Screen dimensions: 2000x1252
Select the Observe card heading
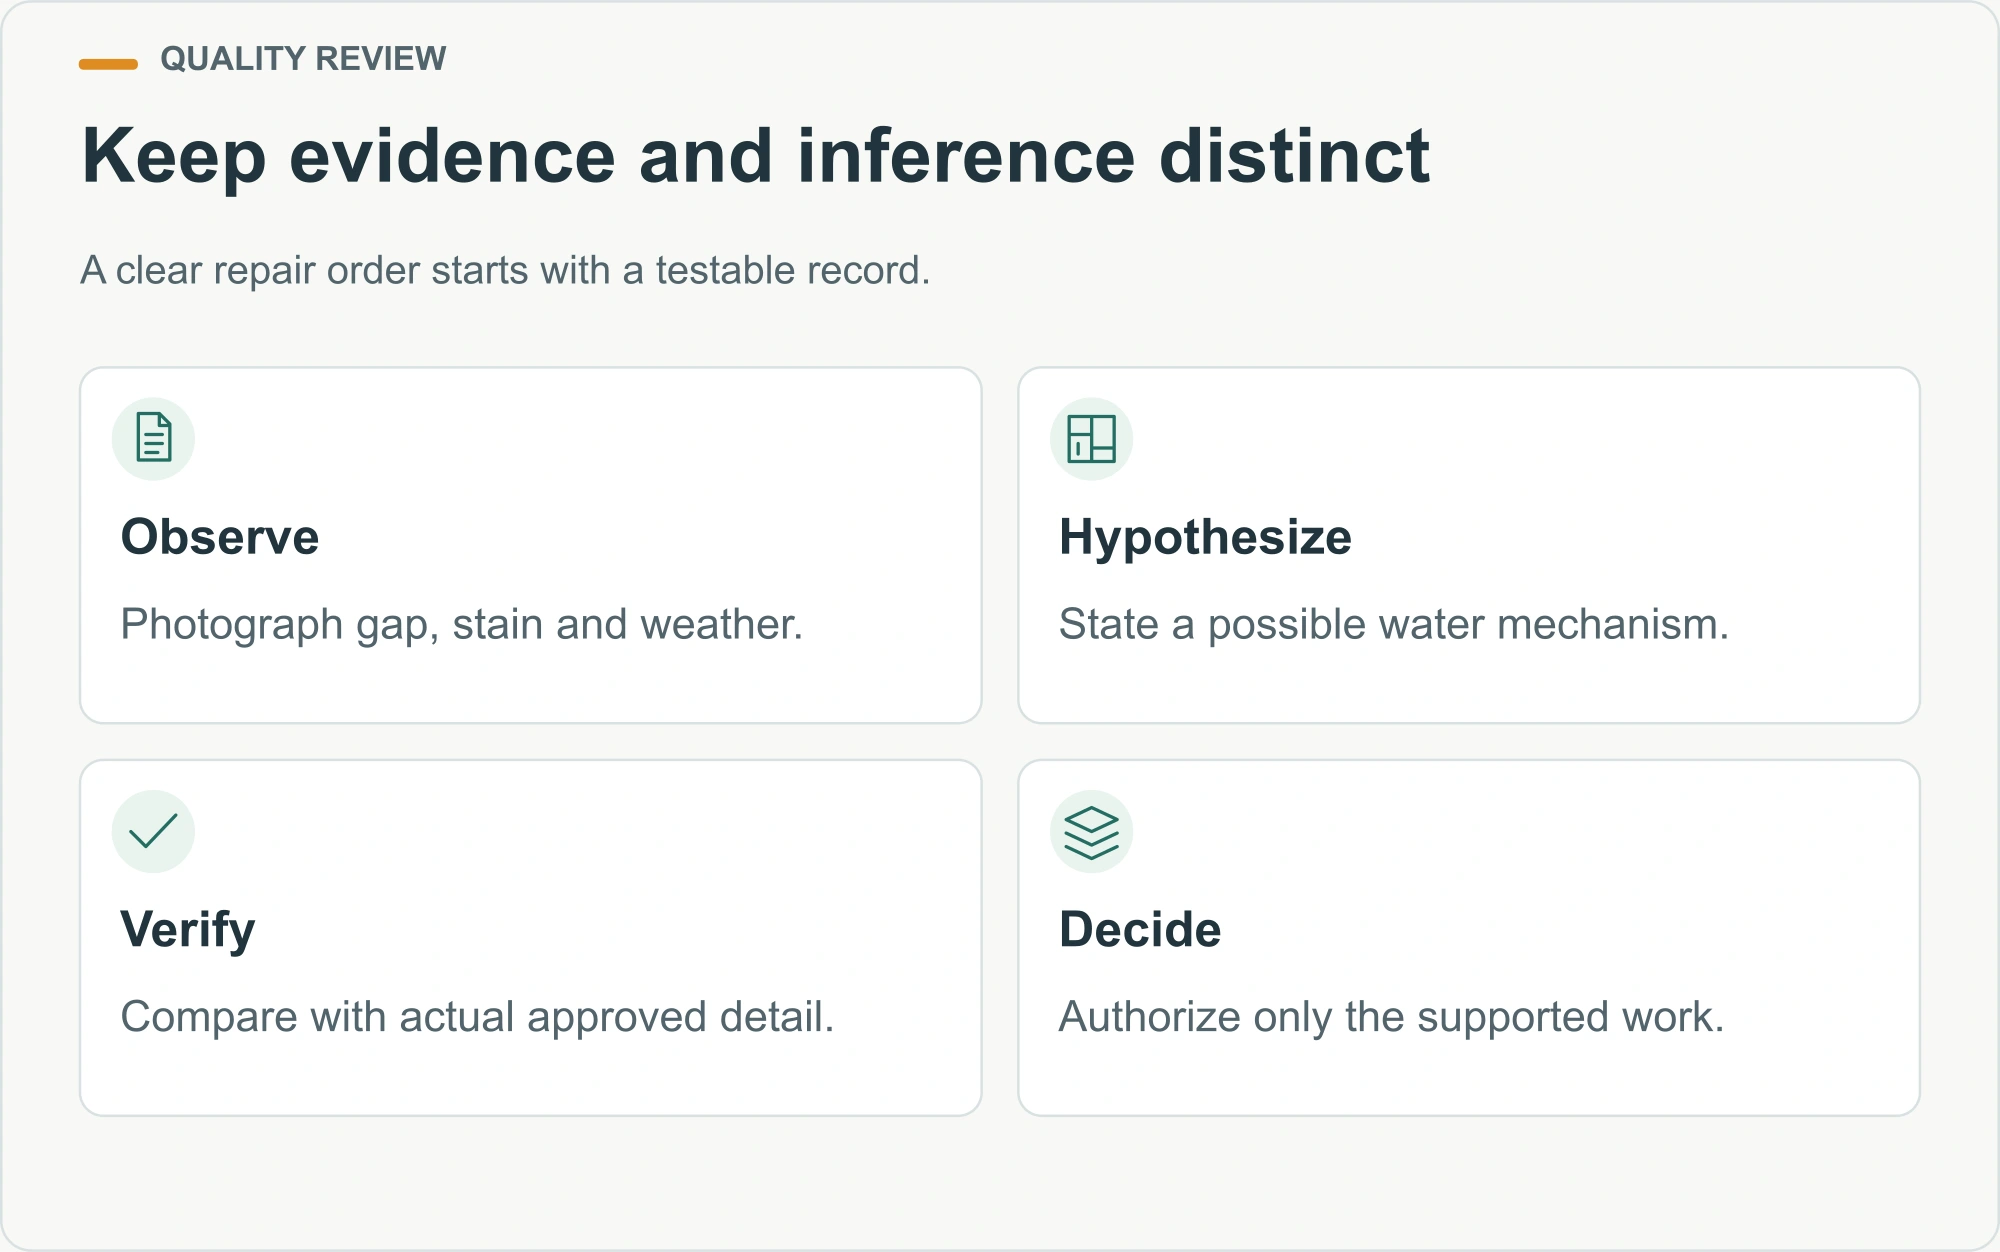220,537
